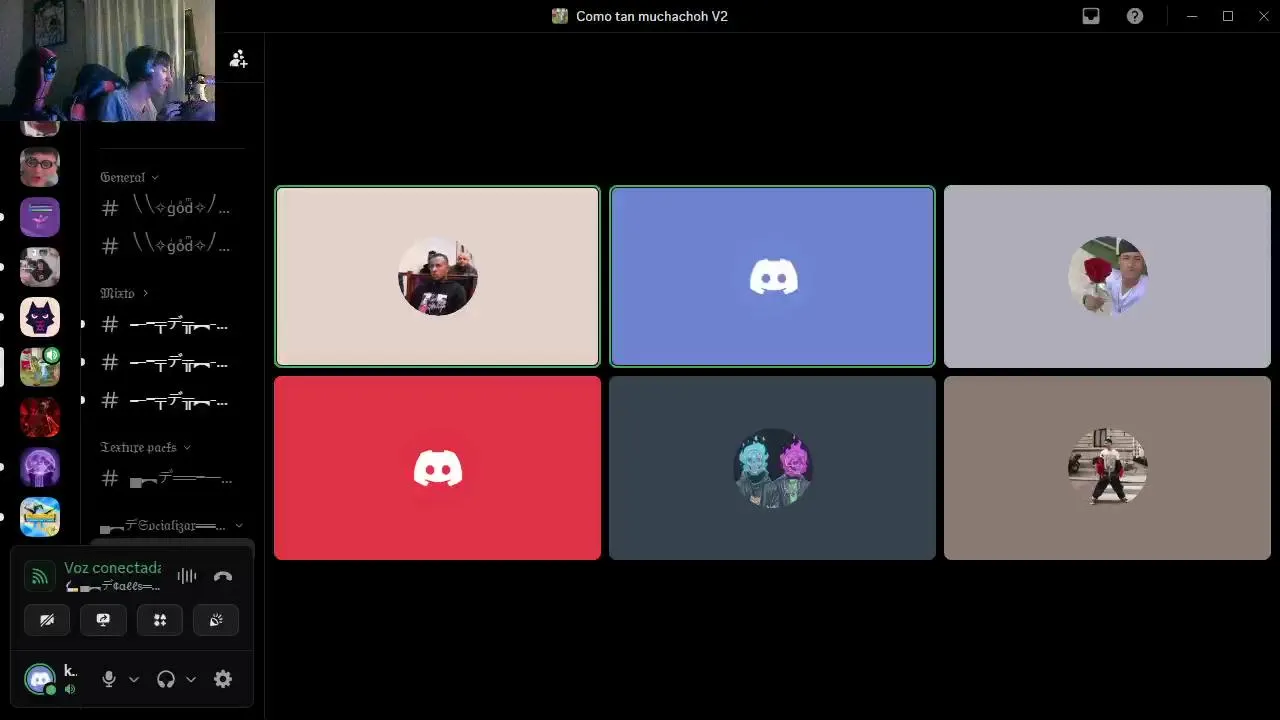Screen dimensions: 1280x720
Task: Maximize the Discord window
Action: (x=1228, y=16)
